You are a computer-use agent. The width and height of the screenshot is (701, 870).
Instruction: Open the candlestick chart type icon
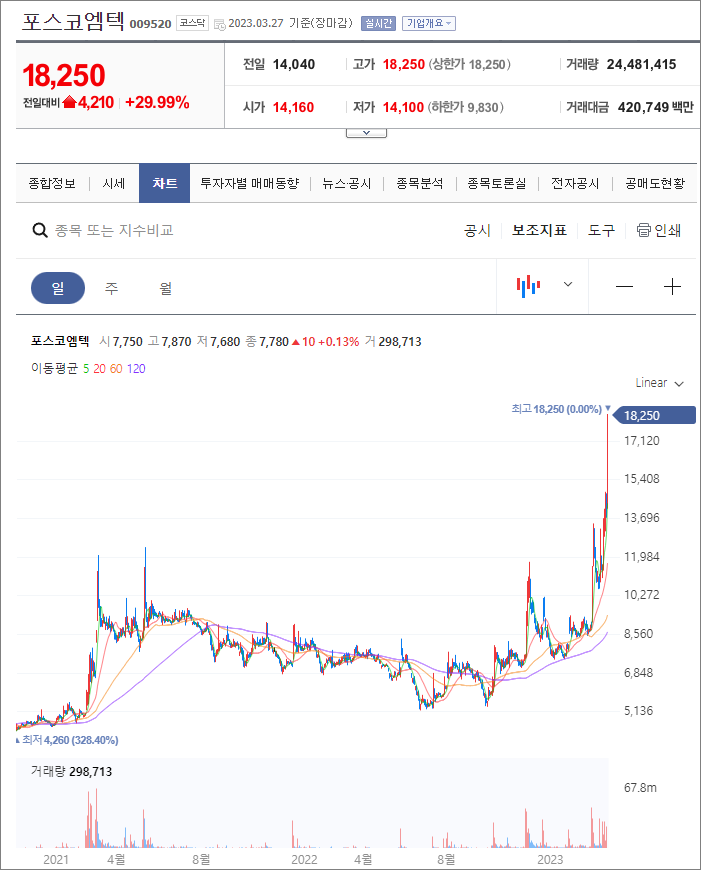click(x=528, y=286)
